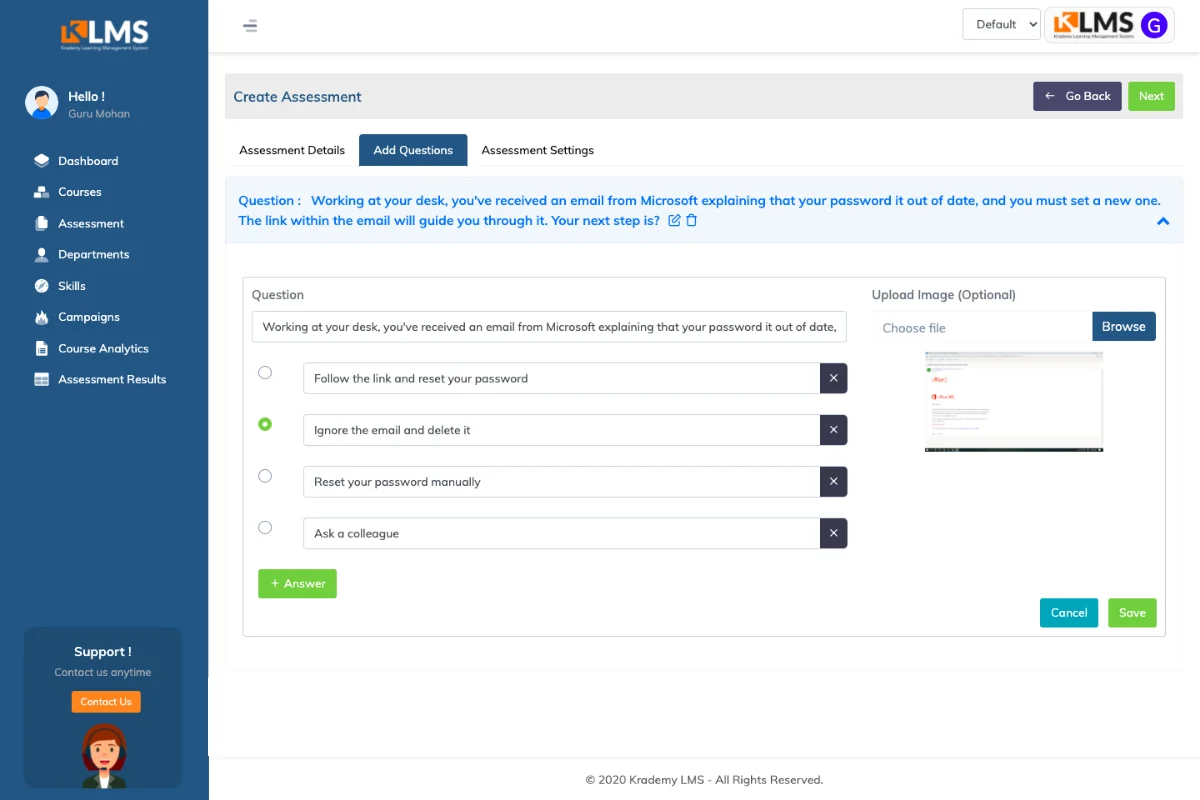Open Campaigns via its flame icon

[x=41, y=317]
